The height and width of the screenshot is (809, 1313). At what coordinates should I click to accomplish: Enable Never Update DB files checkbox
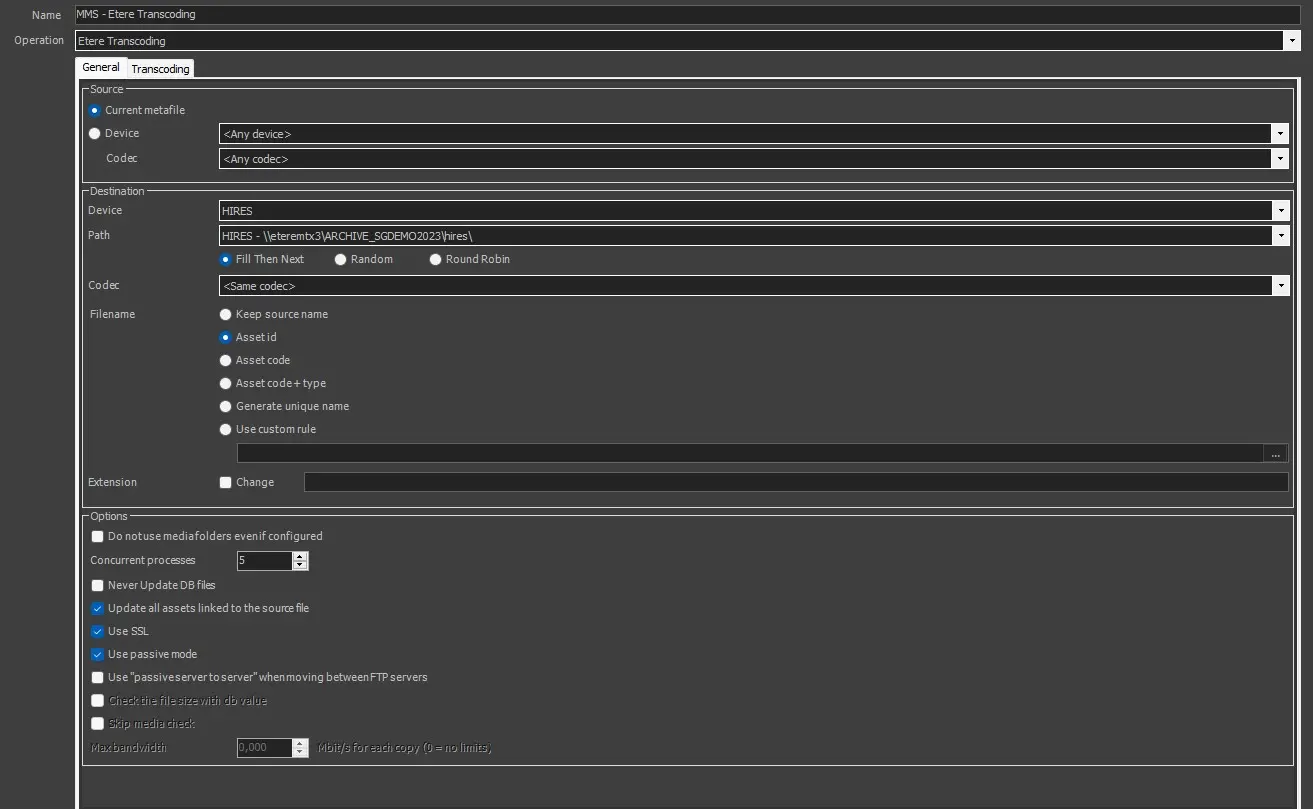pyautogui.click(x=98, y=586)
